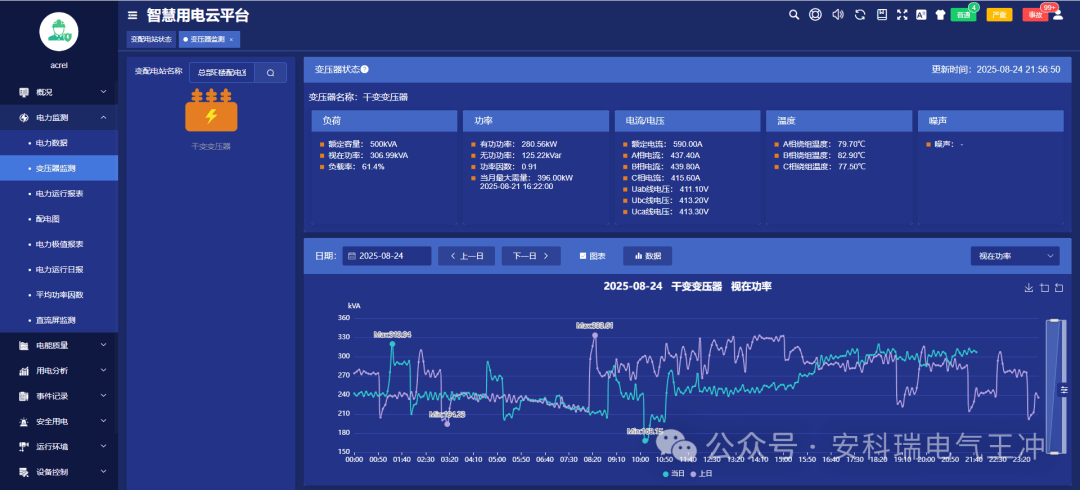Download the chart using save icon
The width and height of the screenshot is (1080, 490).
tap(1029, 288)
